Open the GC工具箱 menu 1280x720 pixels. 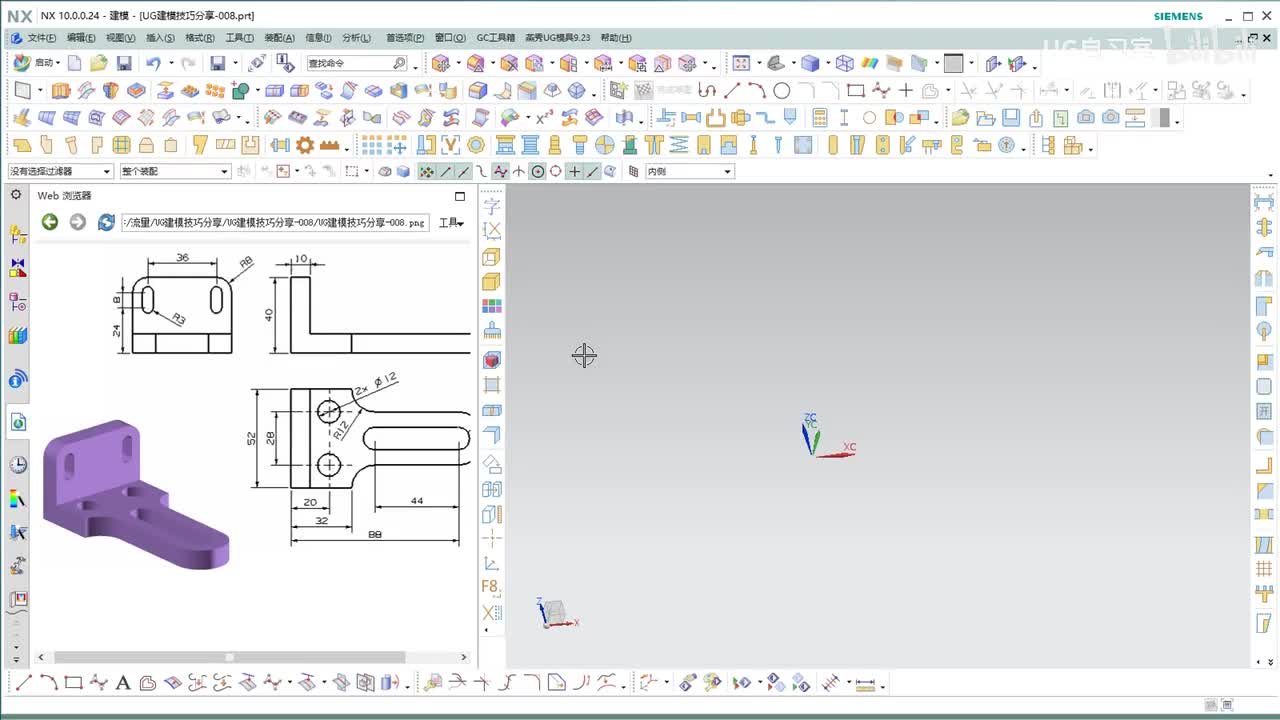point(496,38)
